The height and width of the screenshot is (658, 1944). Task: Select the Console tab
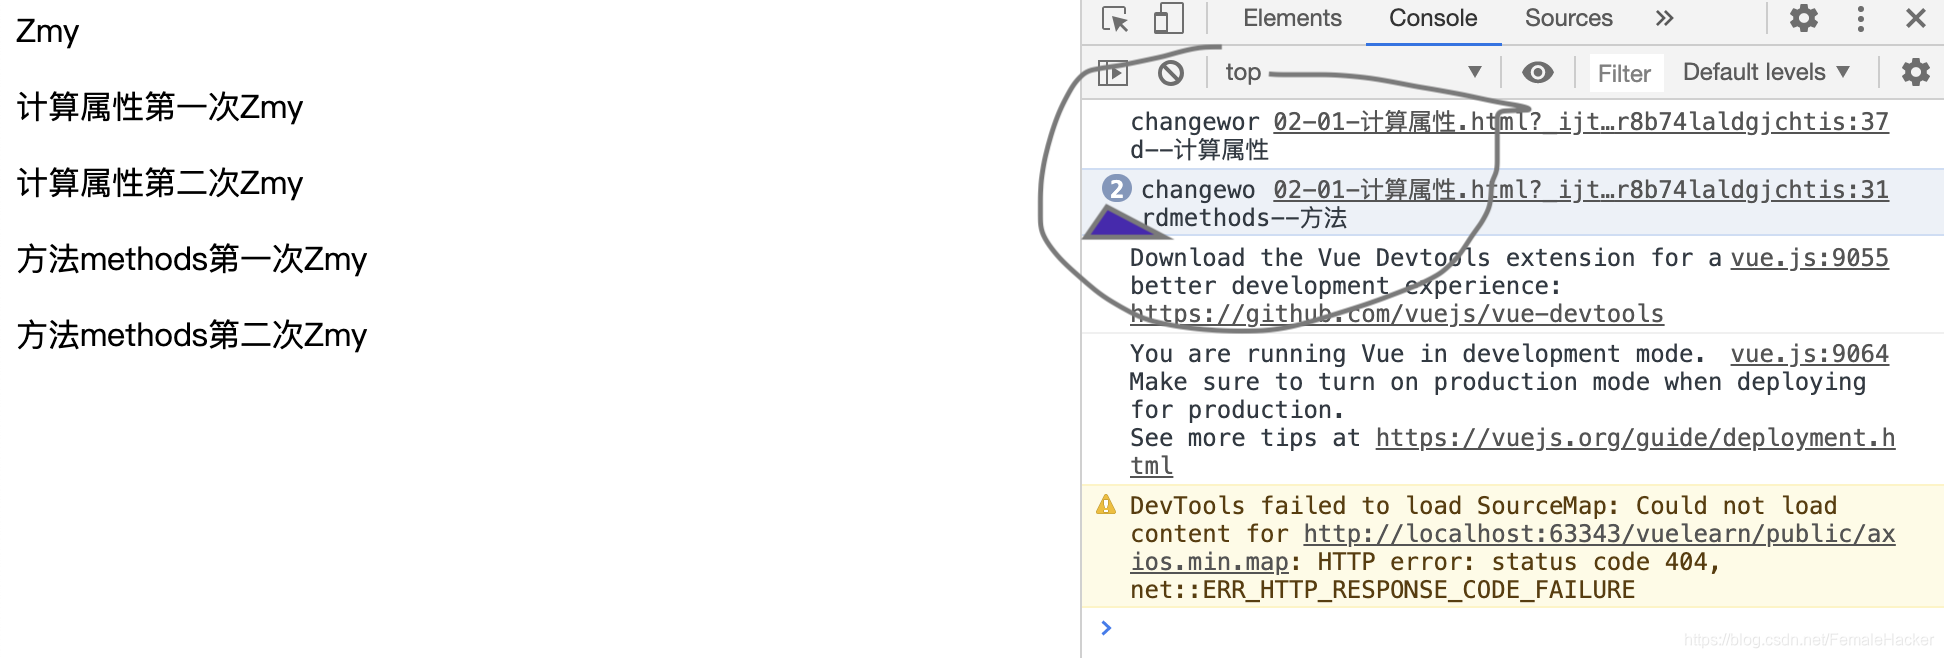pyautogui.click(x=1433, y=18)
